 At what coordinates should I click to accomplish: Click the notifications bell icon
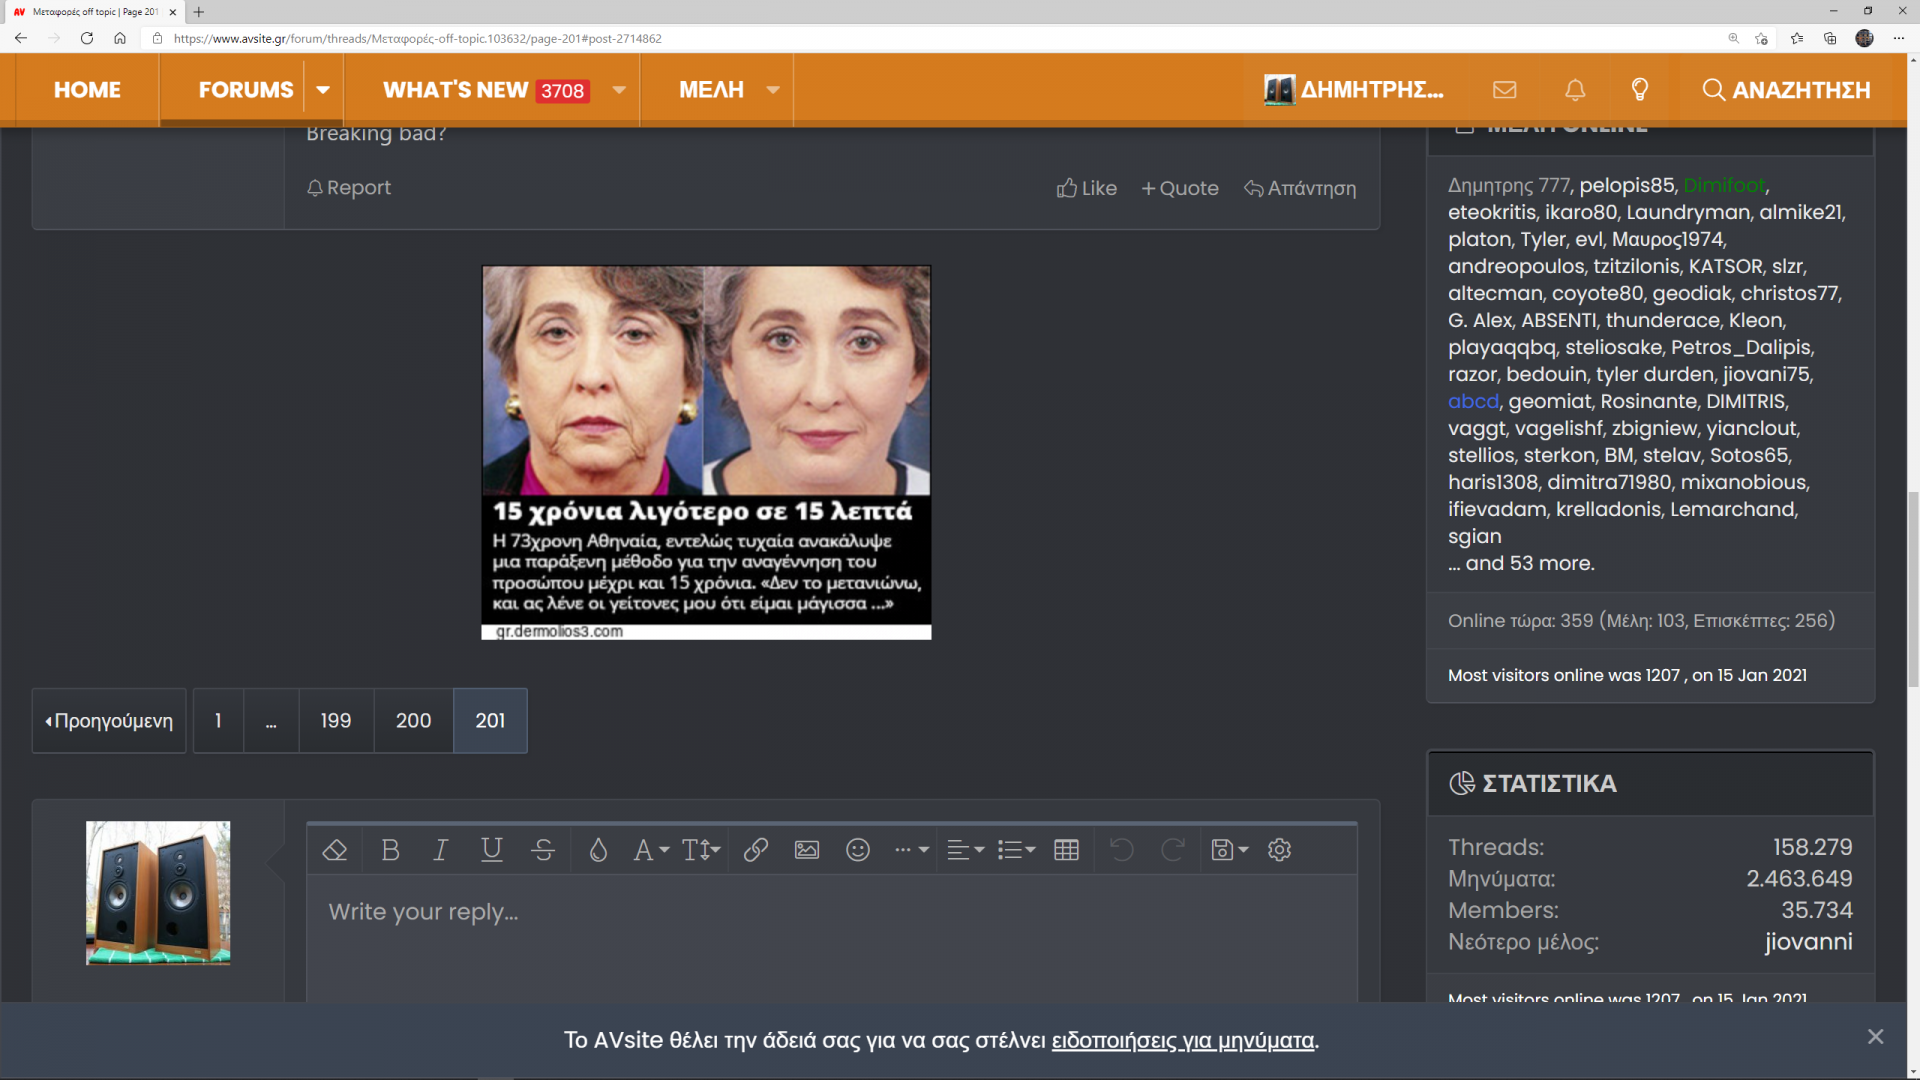pyautogui.click(x=1575, y=90)
